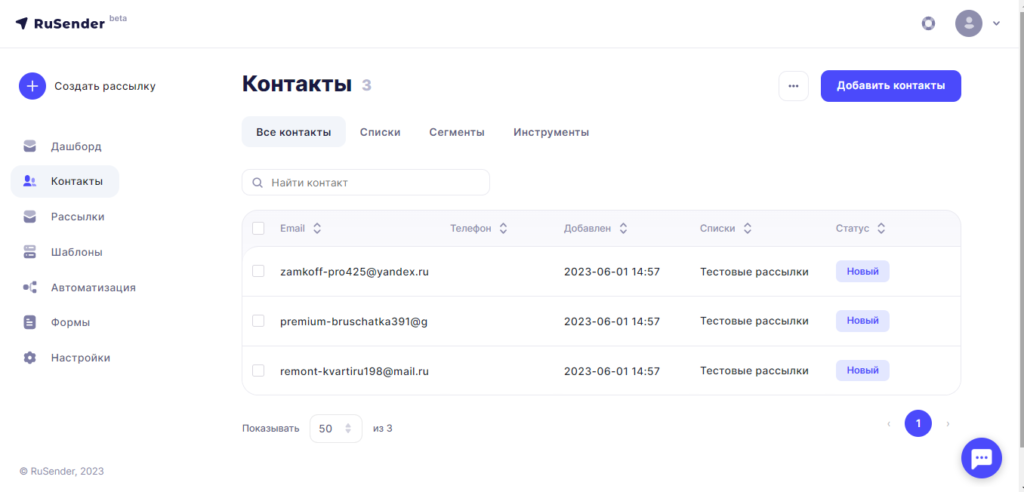Sort by Списки column arrows

pos(747,228)
